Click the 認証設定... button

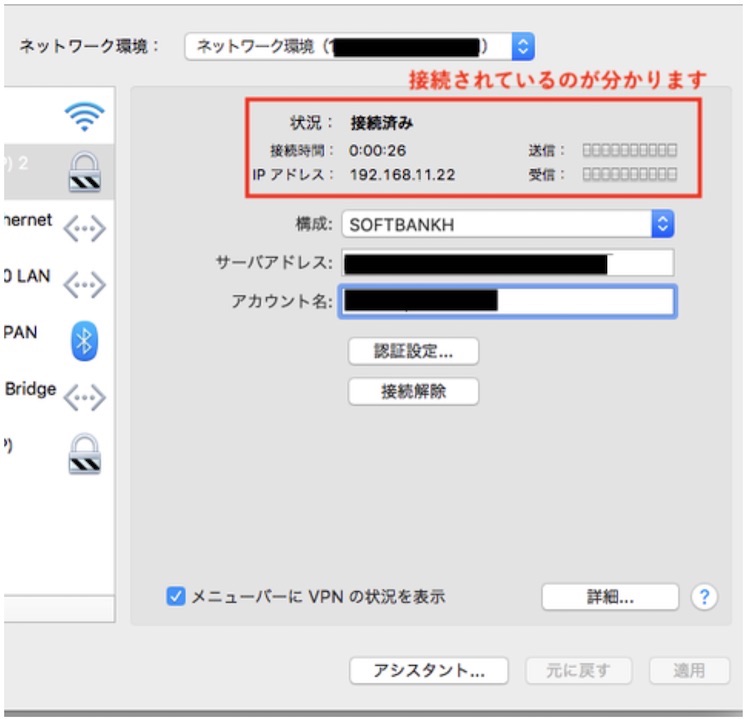coord(413,352)
